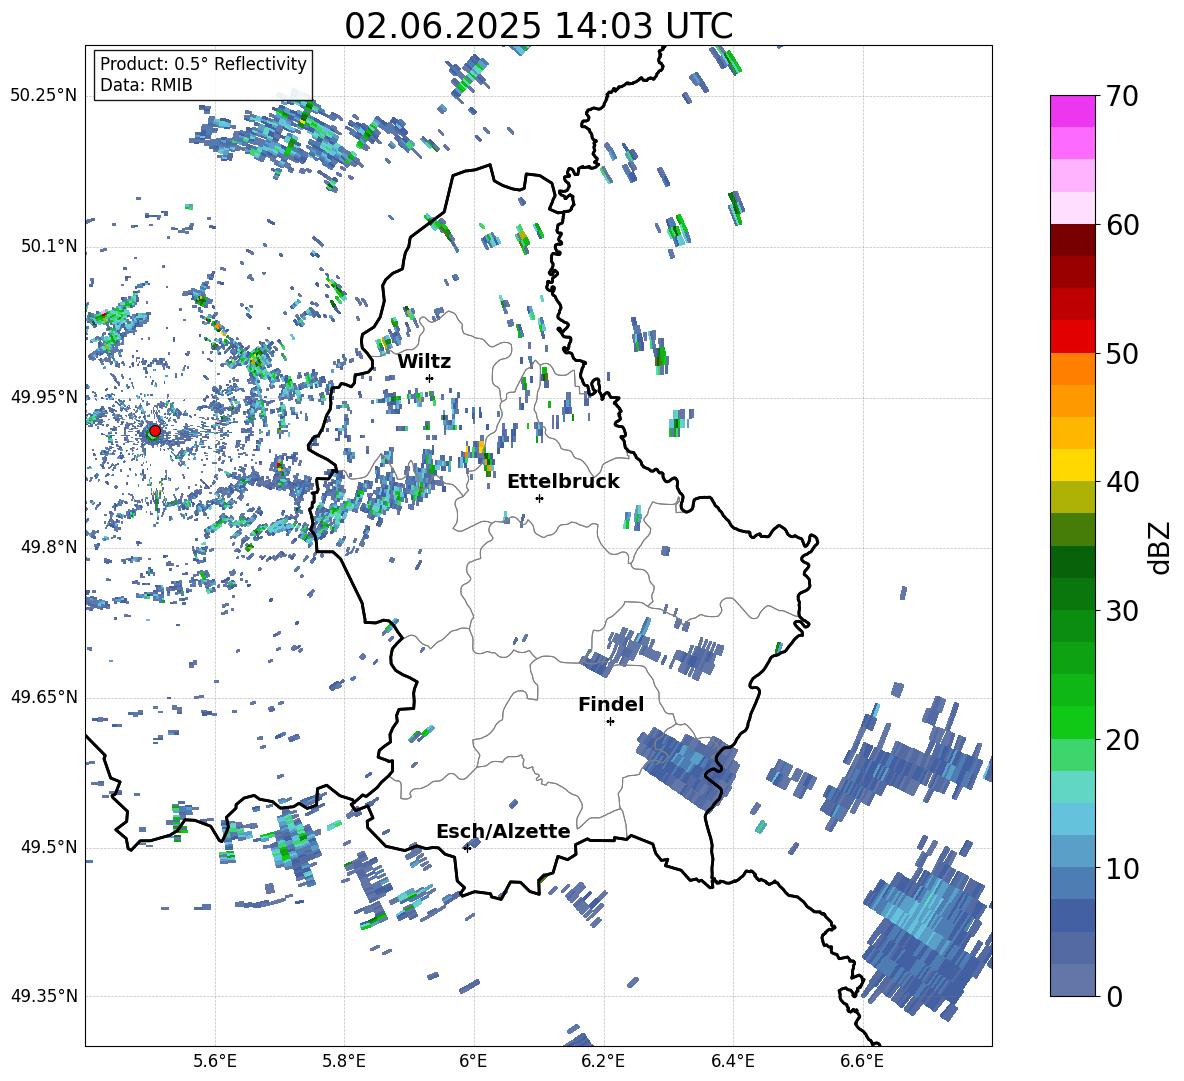Click the 6.6°E longitude label
The height and width of the screenshot is (1081, 1184).
pyautogui.click(x=862, y=1061)
